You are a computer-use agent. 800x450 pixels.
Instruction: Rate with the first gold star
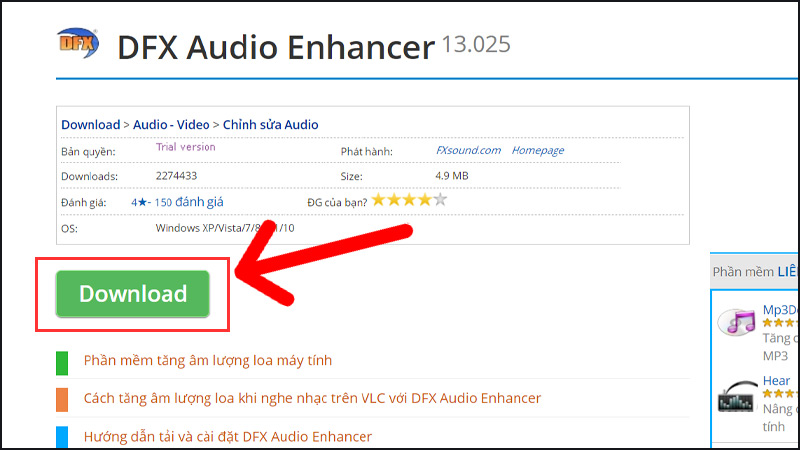coord(379,199)
